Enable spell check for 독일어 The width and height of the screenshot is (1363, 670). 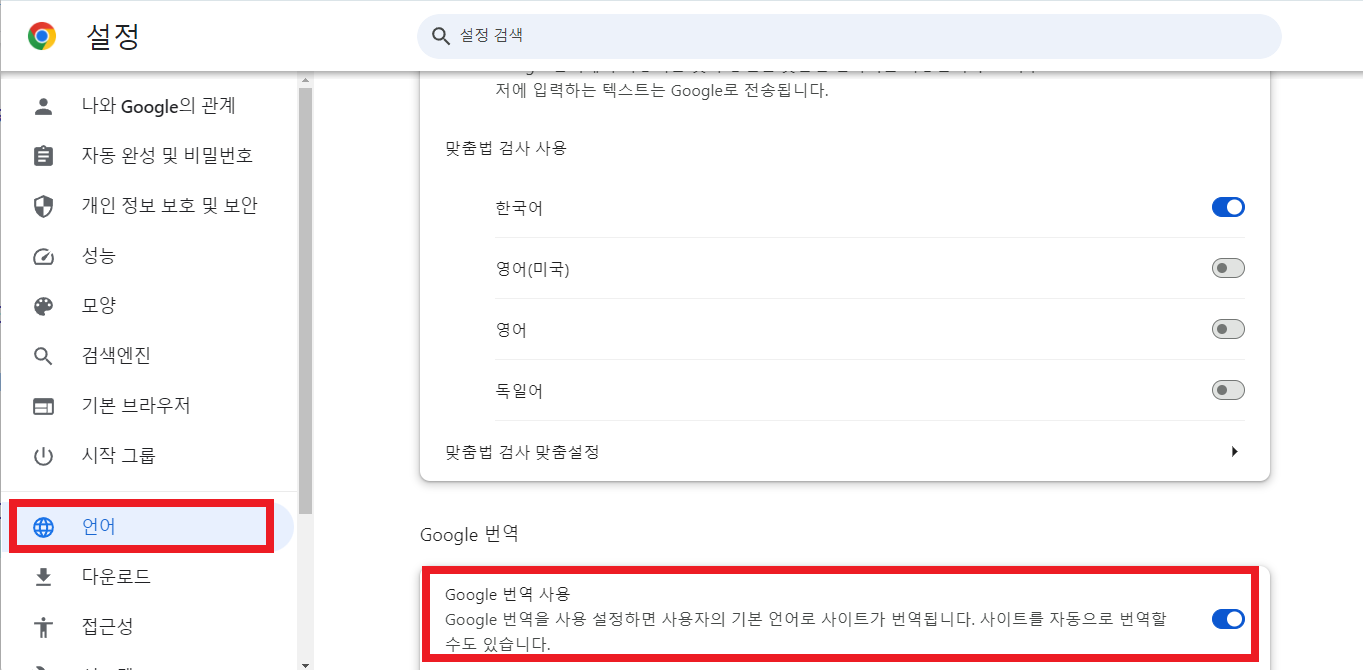[x=1228, y=390]
